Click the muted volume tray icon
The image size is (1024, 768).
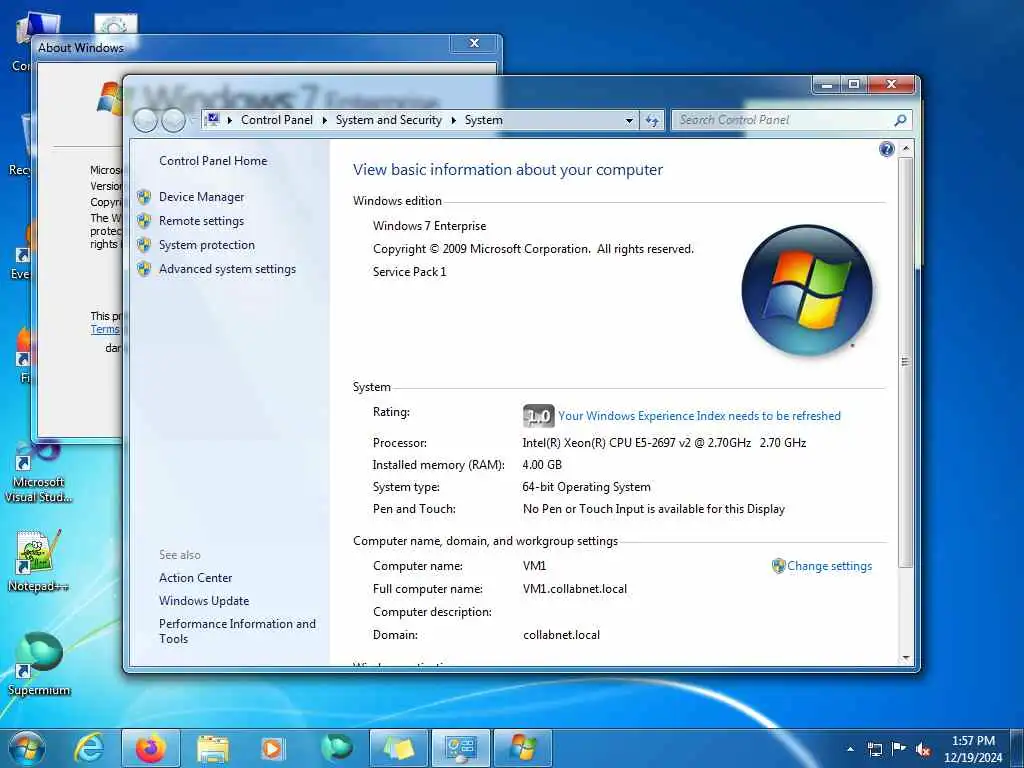(x=923, y=749)
